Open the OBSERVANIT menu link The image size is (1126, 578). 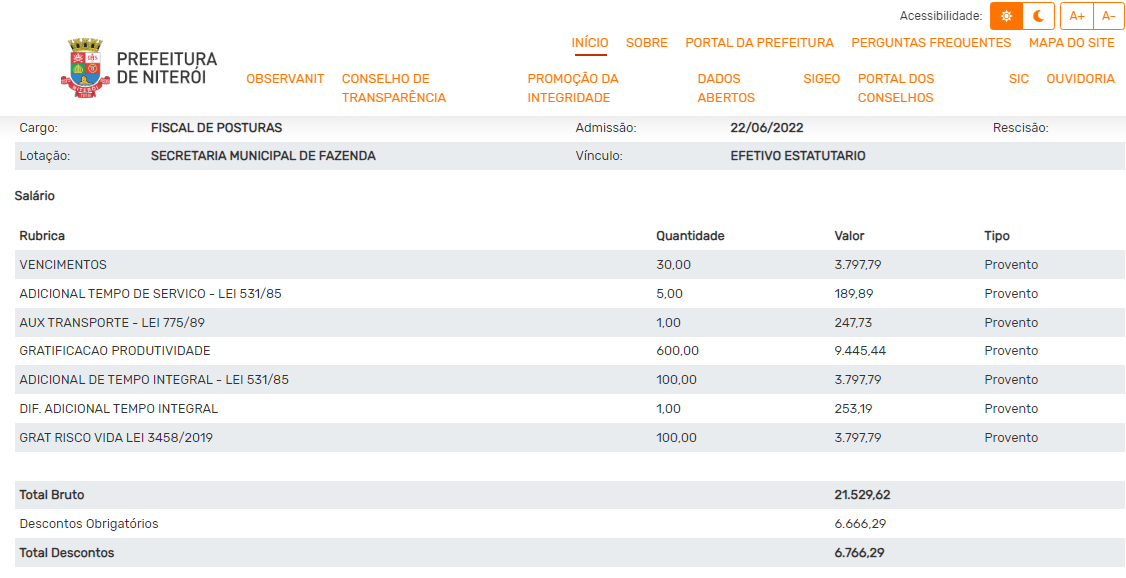285,79
